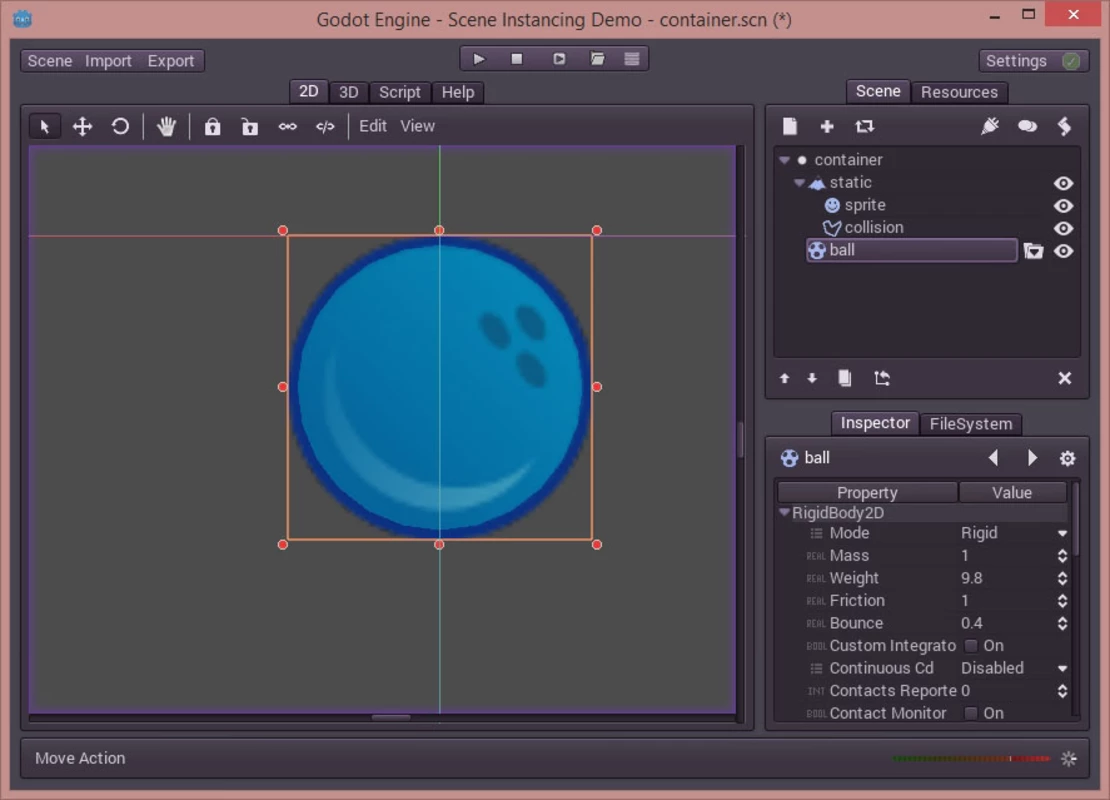Open the inspector gear options
This screenshot has width=1110, height=800.
tap(1067, 458)
